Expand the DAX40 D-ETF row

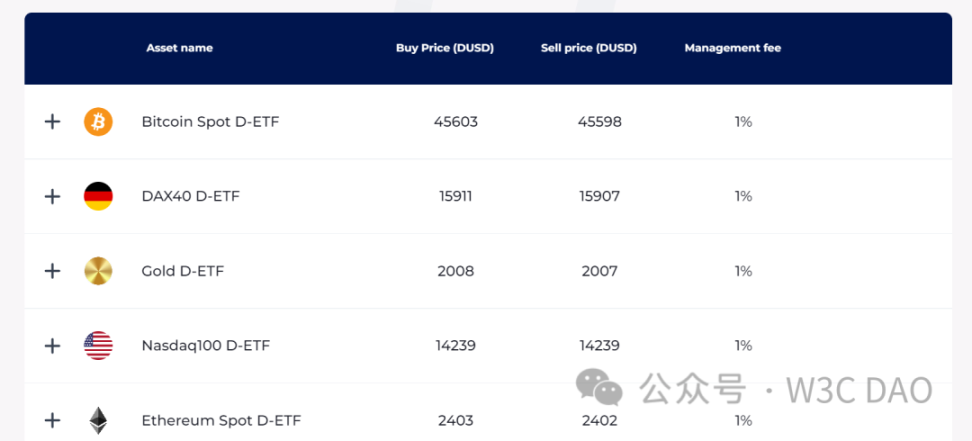(x=53, y=196)
